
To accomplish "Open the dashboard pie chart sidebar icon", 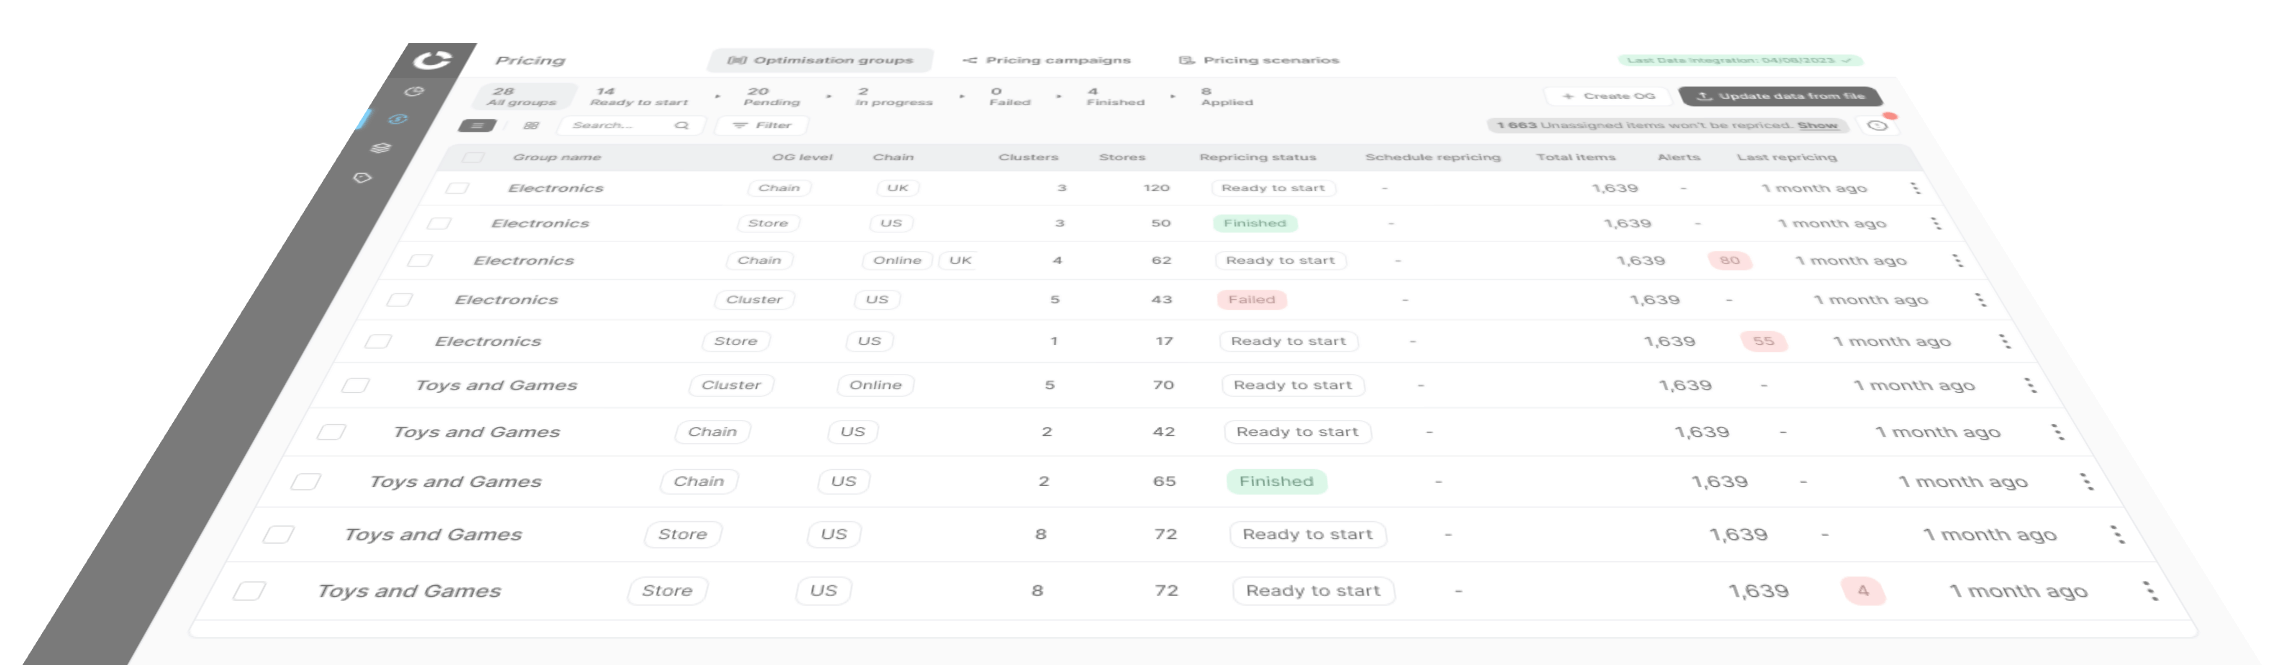I will (414, 91).
